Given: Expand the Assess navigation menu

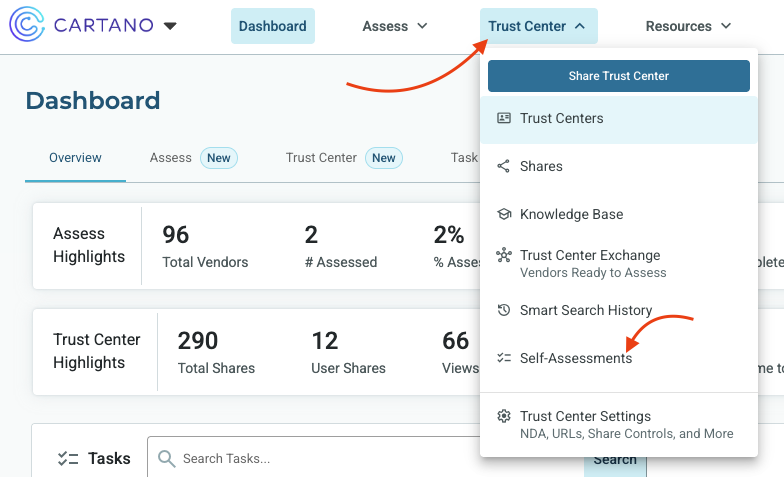Looking at the screenshot, I should [x=394, y=26].
